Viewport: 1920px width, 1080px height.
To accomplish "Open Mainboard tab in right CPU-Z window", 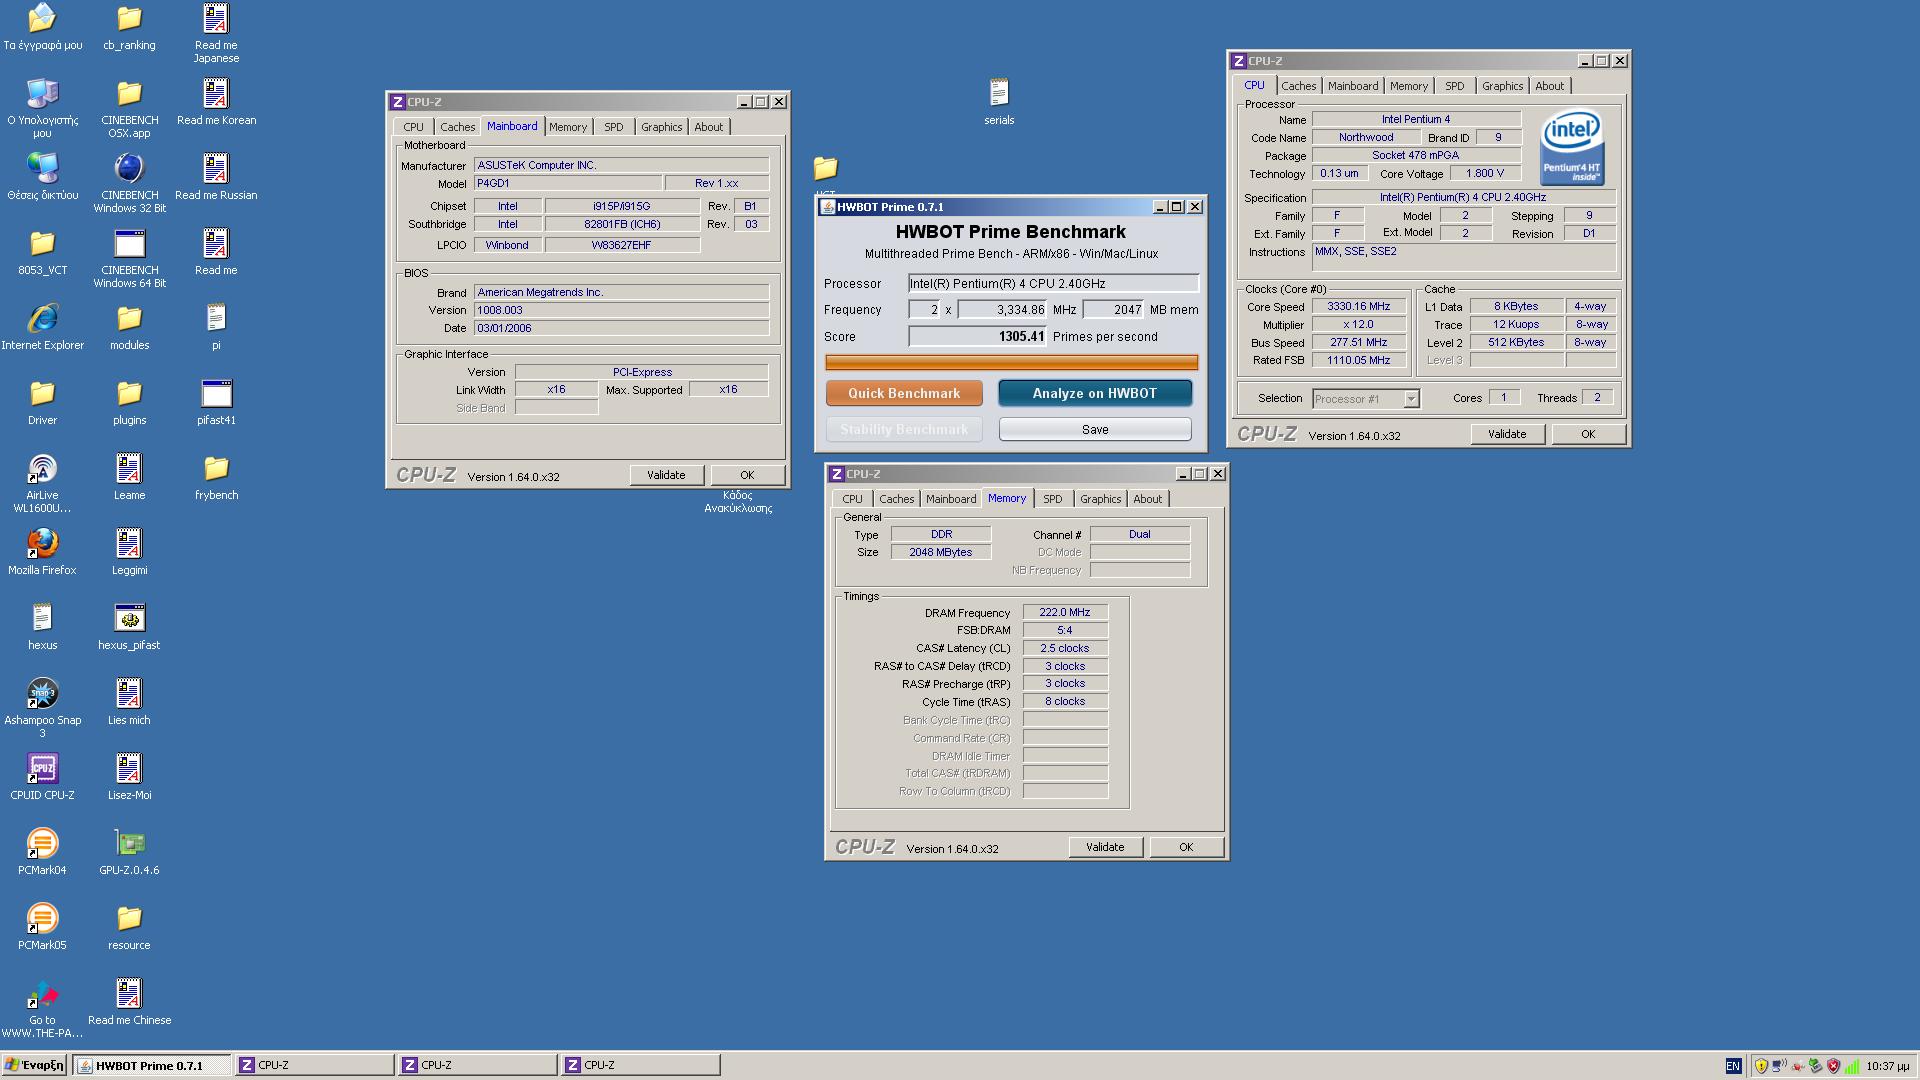I will [1353, 86].
